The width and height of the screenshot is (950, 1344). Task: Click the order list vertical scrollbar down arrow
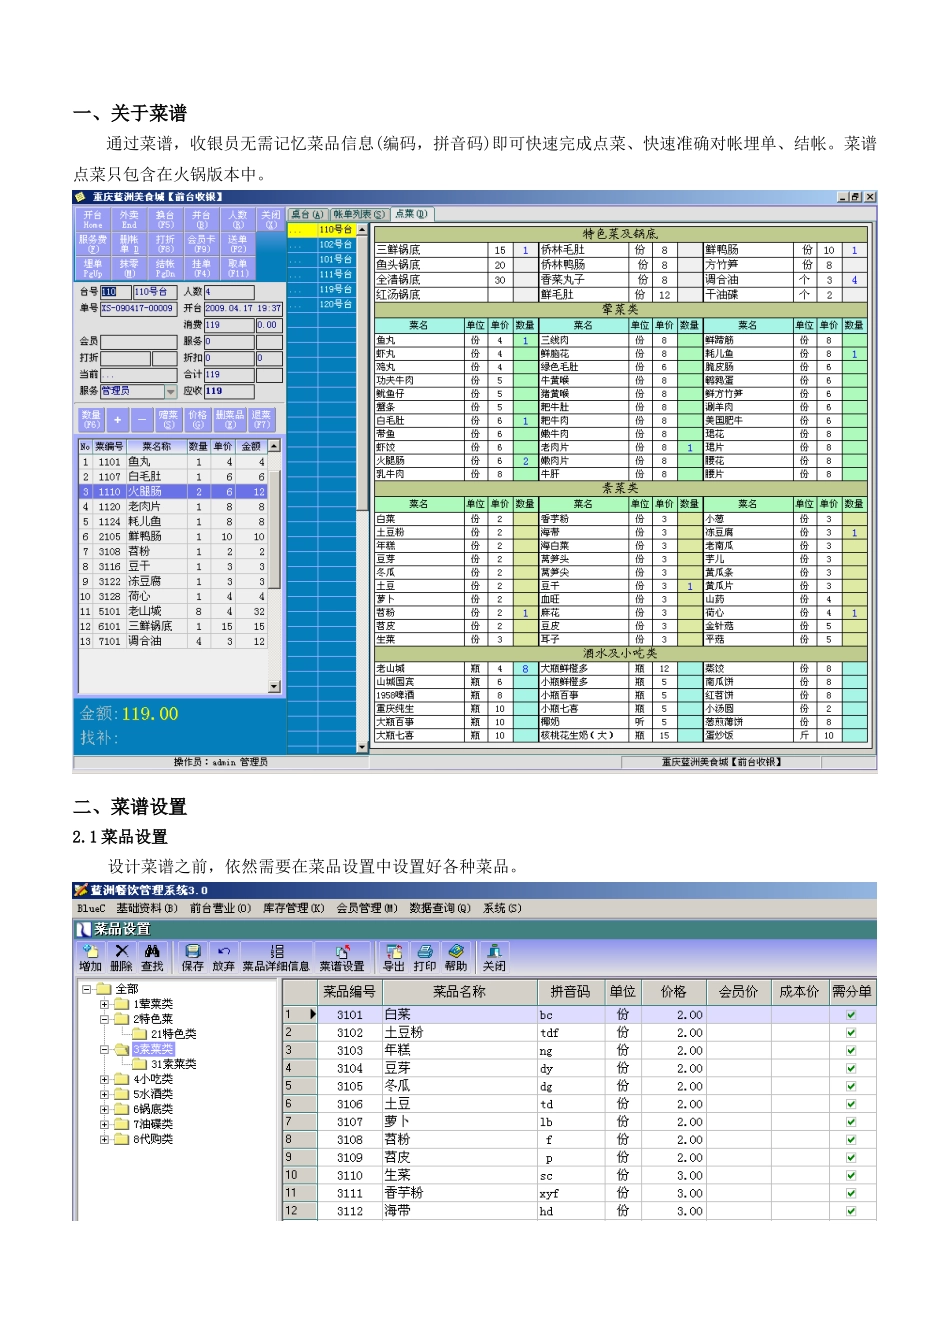(275, 687)
